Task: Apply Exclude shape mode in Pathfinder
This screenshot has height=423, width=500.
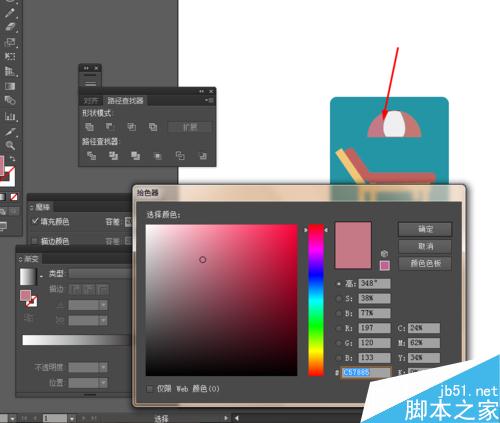Action: pyautogui.click(x=153, y=127)
